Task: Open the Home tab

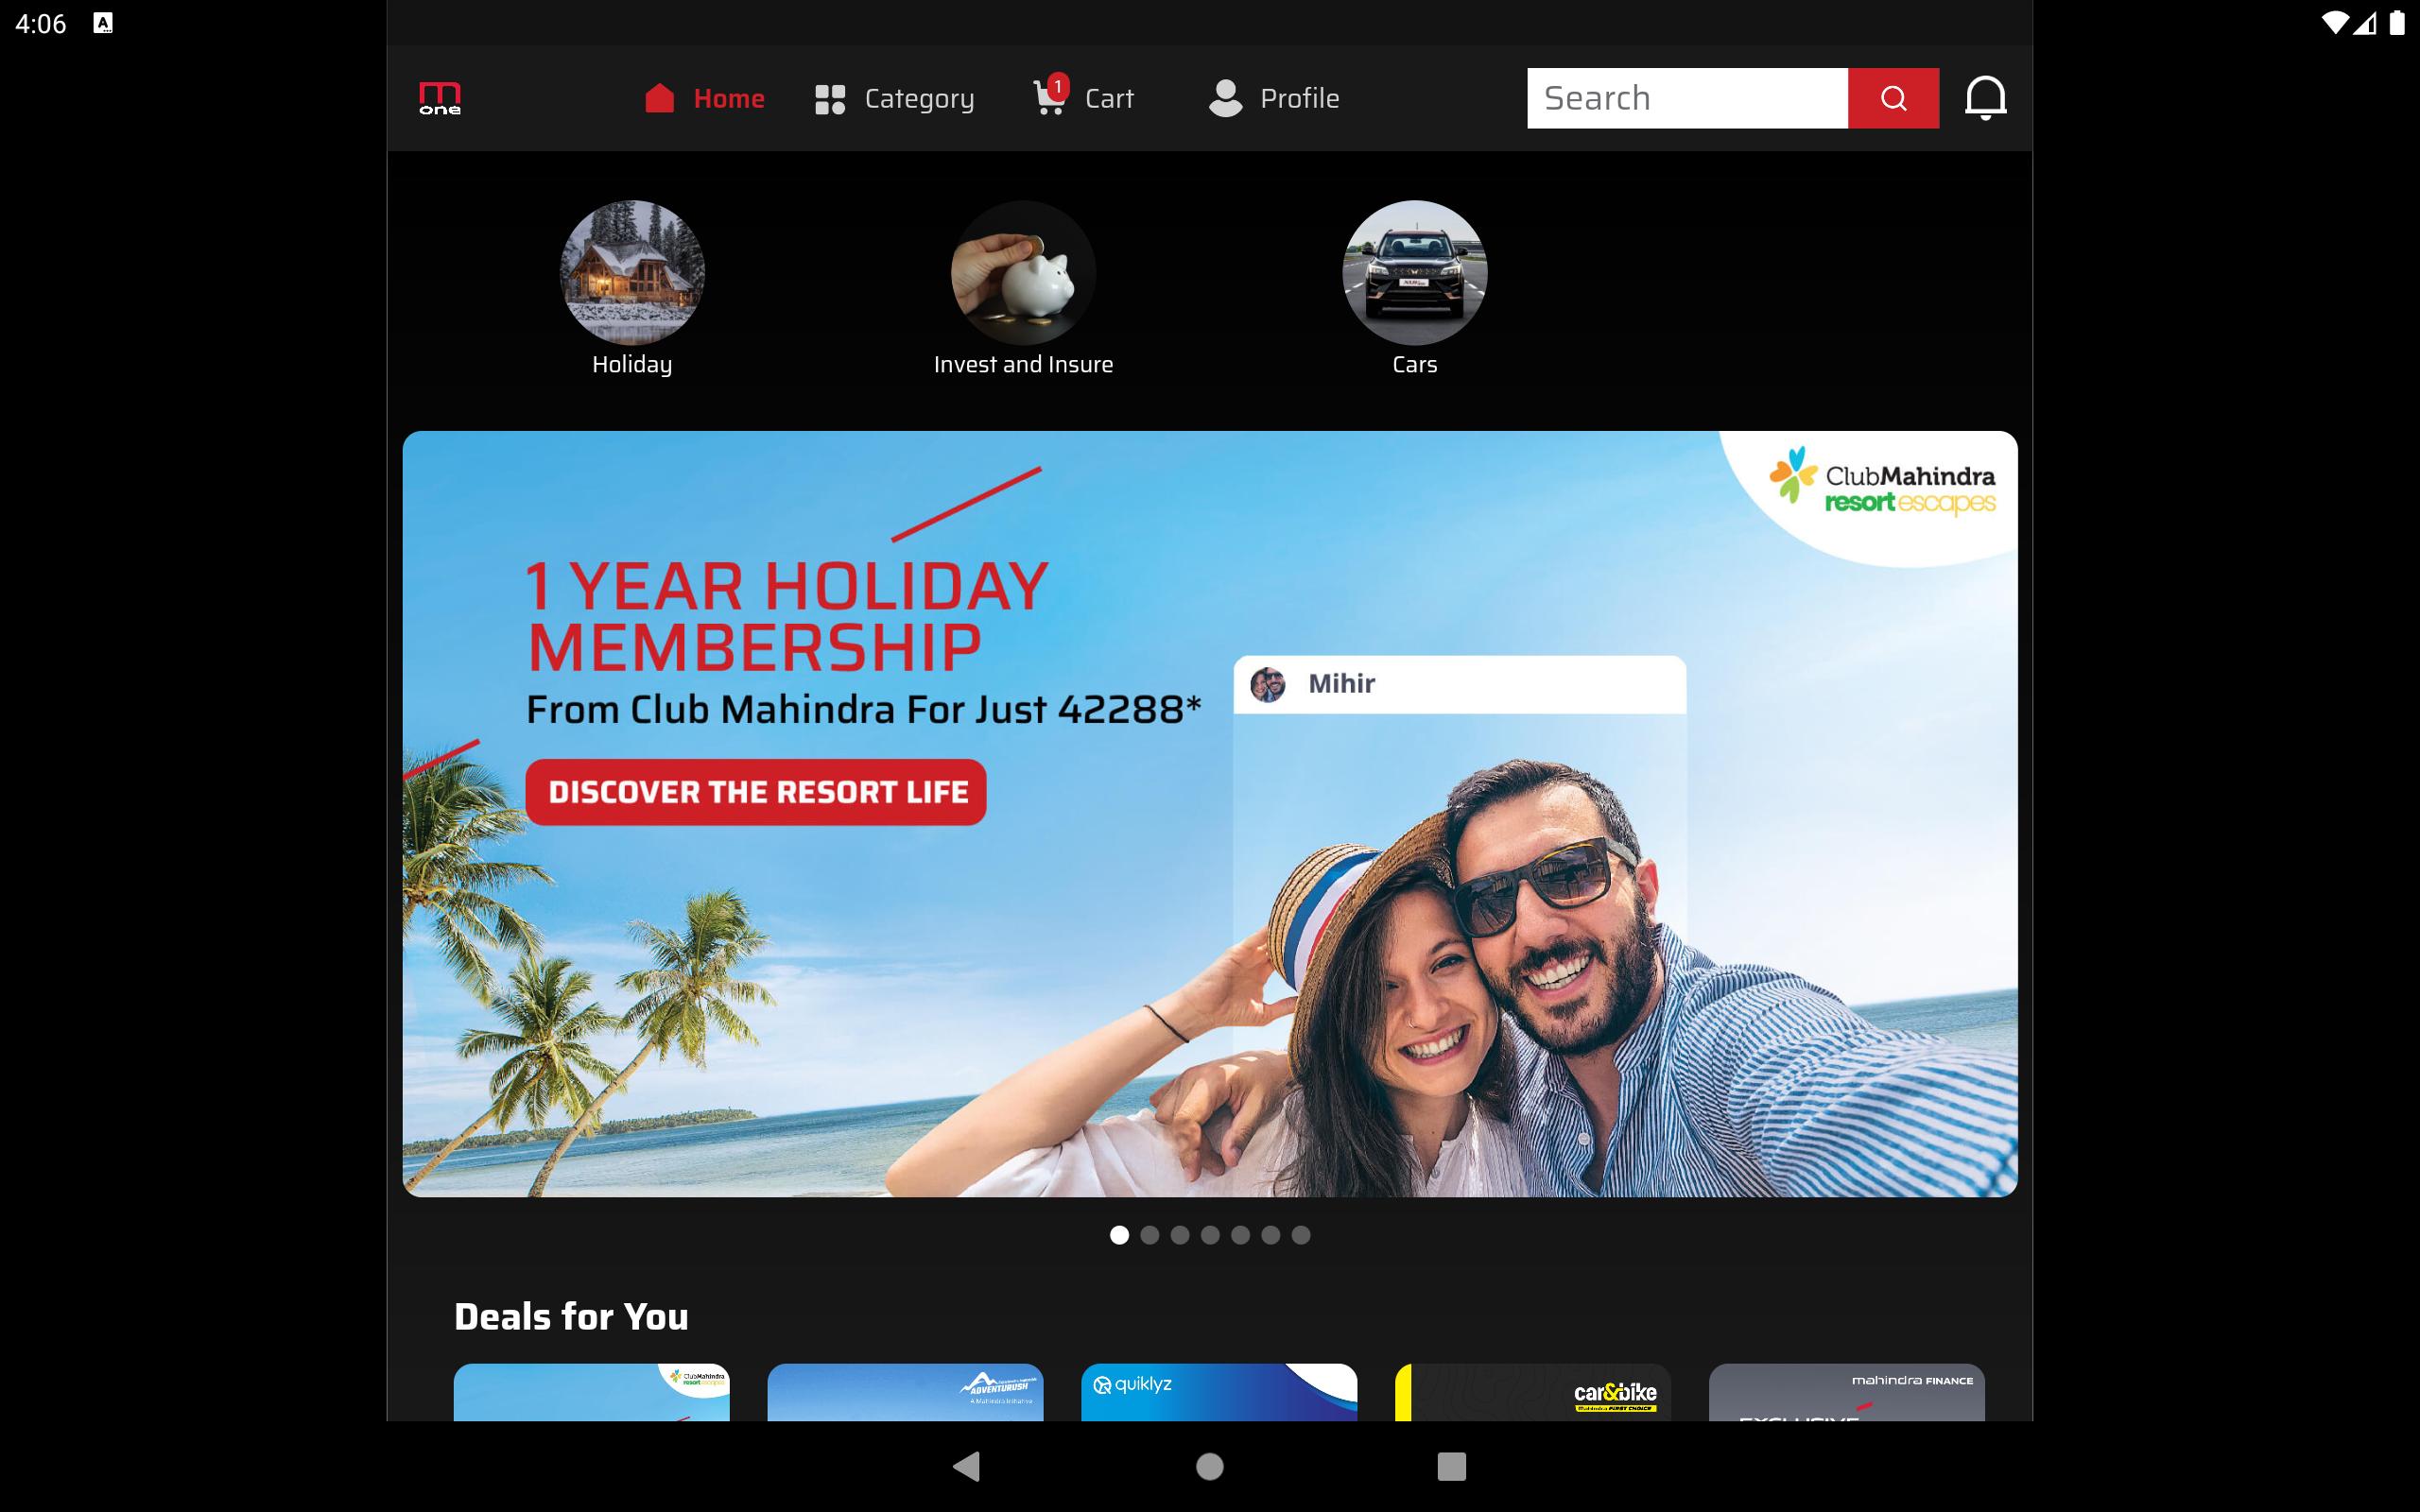Action: [705, 98]
